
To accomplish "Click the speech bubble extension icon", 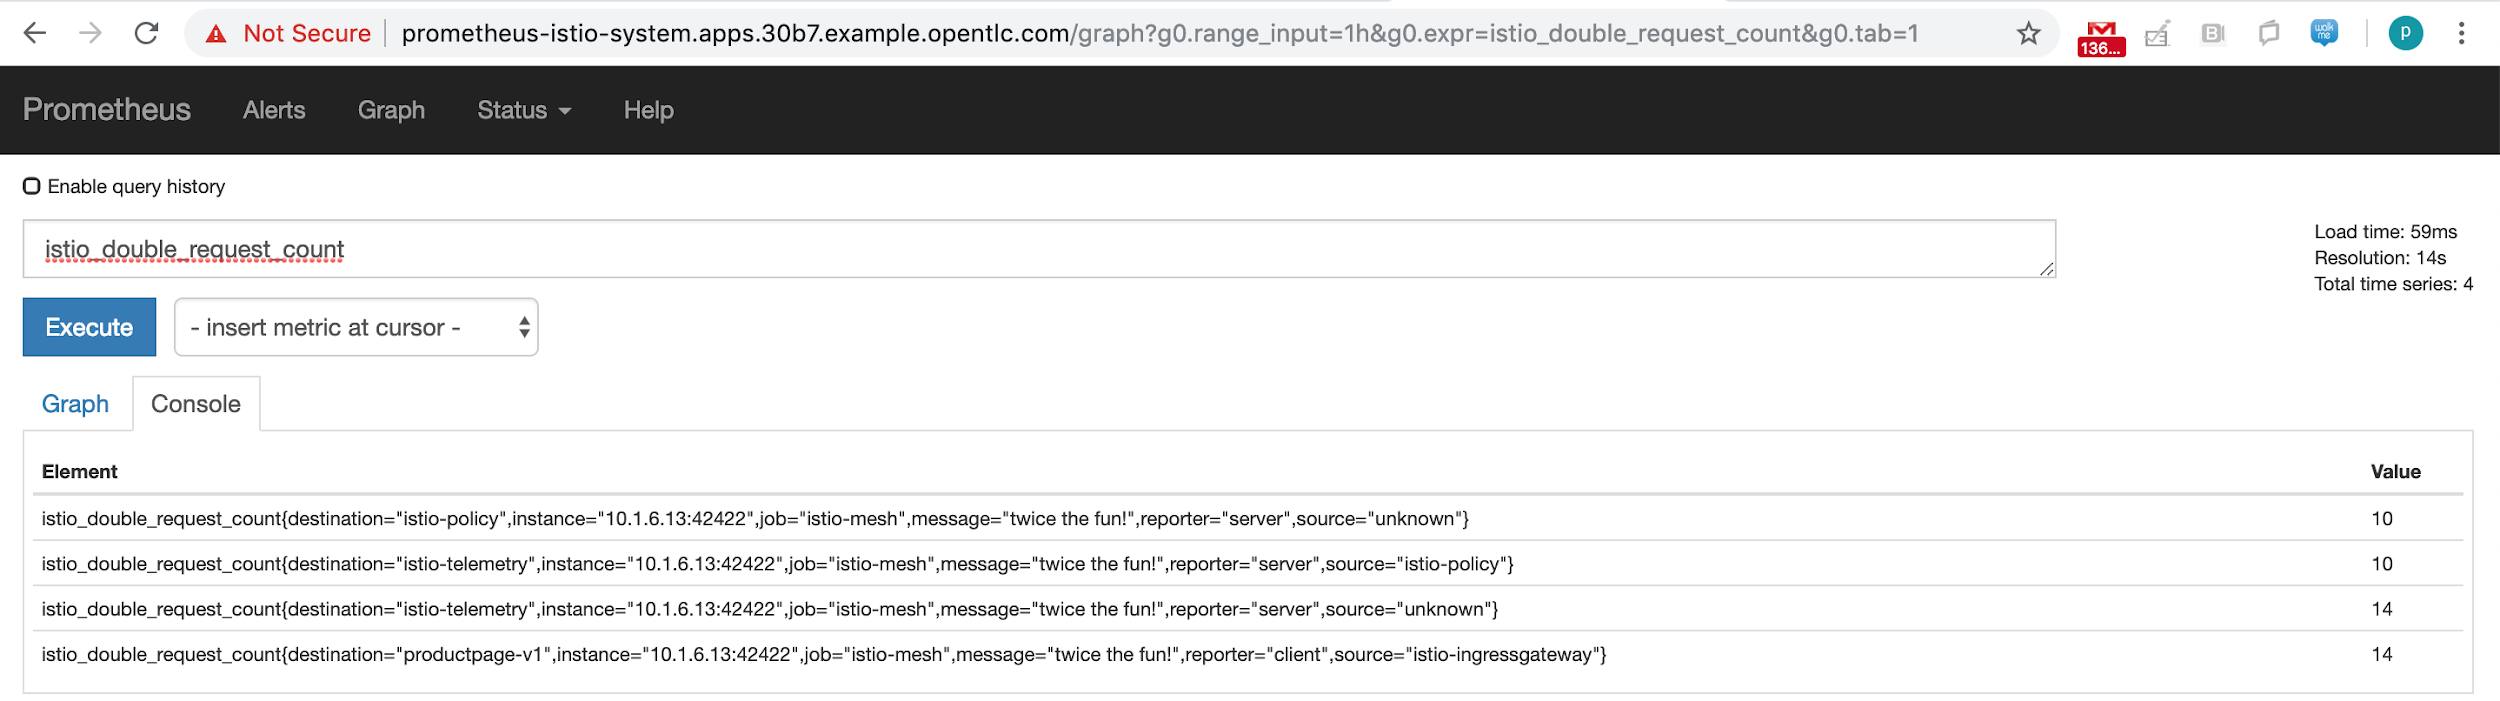I will pyautogui.click(x=2268, y=34).
